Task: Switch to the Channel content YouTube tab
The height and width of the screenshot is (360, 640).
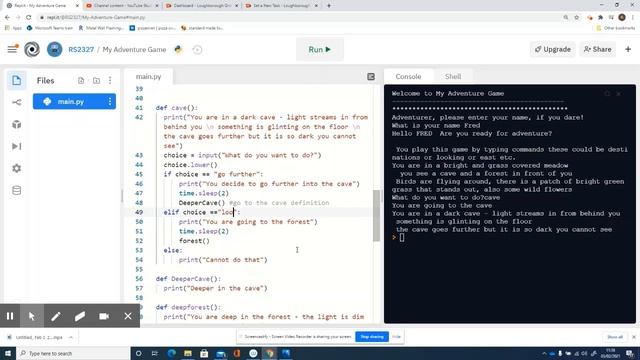Action: pyautogui.click(x=122, y=6)
